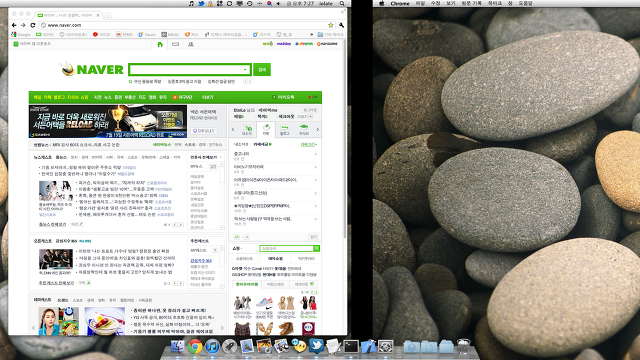This screenshot has height=360, width=640.
Task: Open the Google bookmark in the bookmarks bar
Action: (21, 35)
